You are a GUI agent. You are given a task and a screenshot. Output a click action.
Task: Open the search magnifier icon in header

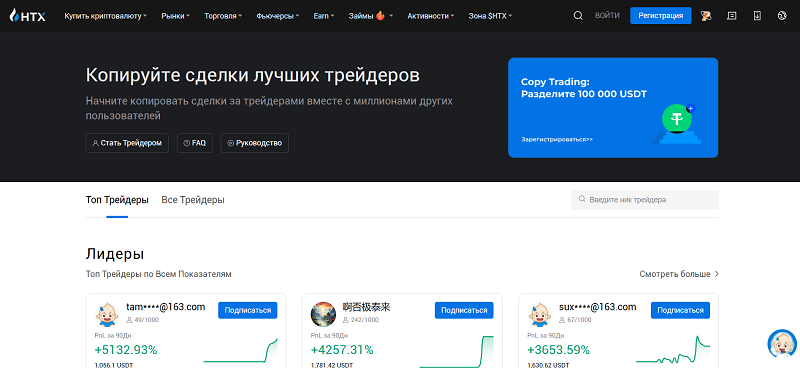[x=578, y=16]
